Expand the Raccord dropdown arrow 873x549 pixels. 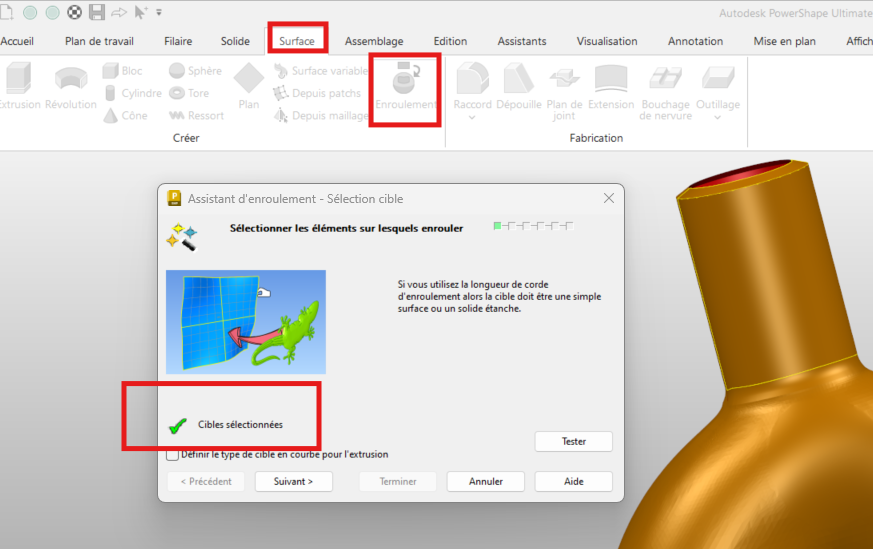472,117
